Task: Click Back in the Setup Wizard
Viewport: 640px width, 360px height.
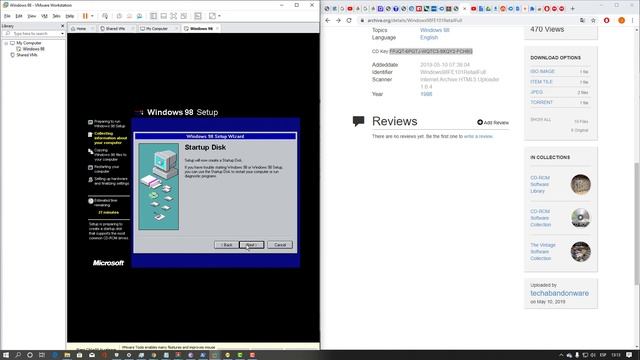Action: (x=226, y=245)
